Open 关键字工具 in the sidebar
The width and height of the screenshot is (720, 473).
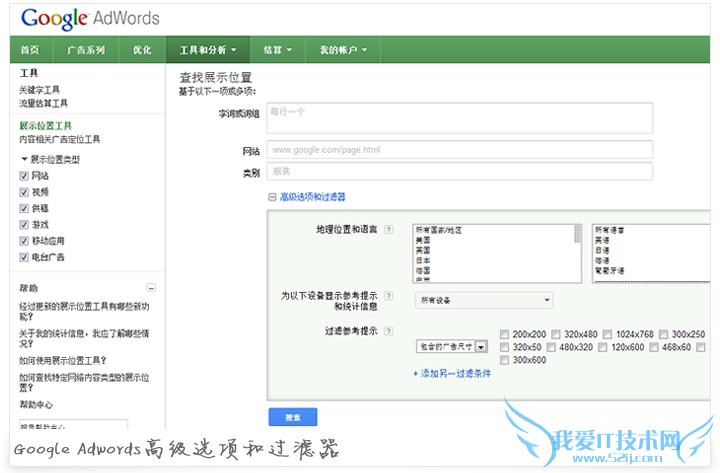pyautogui.click(x=39, y=90)
